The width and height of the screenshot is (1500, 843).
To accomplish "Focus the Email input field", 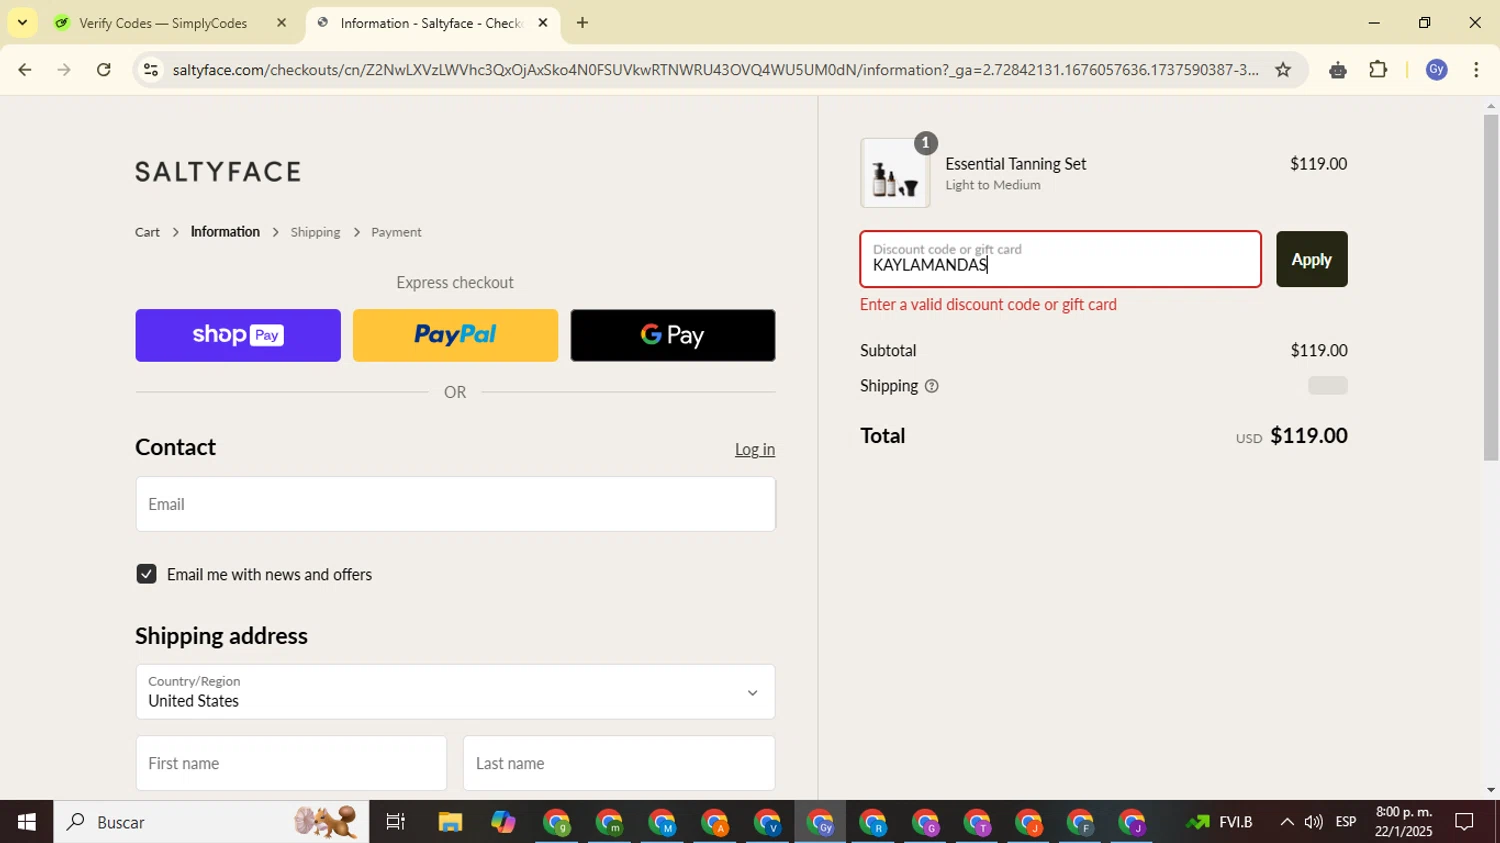I will (x=455, y=504).
